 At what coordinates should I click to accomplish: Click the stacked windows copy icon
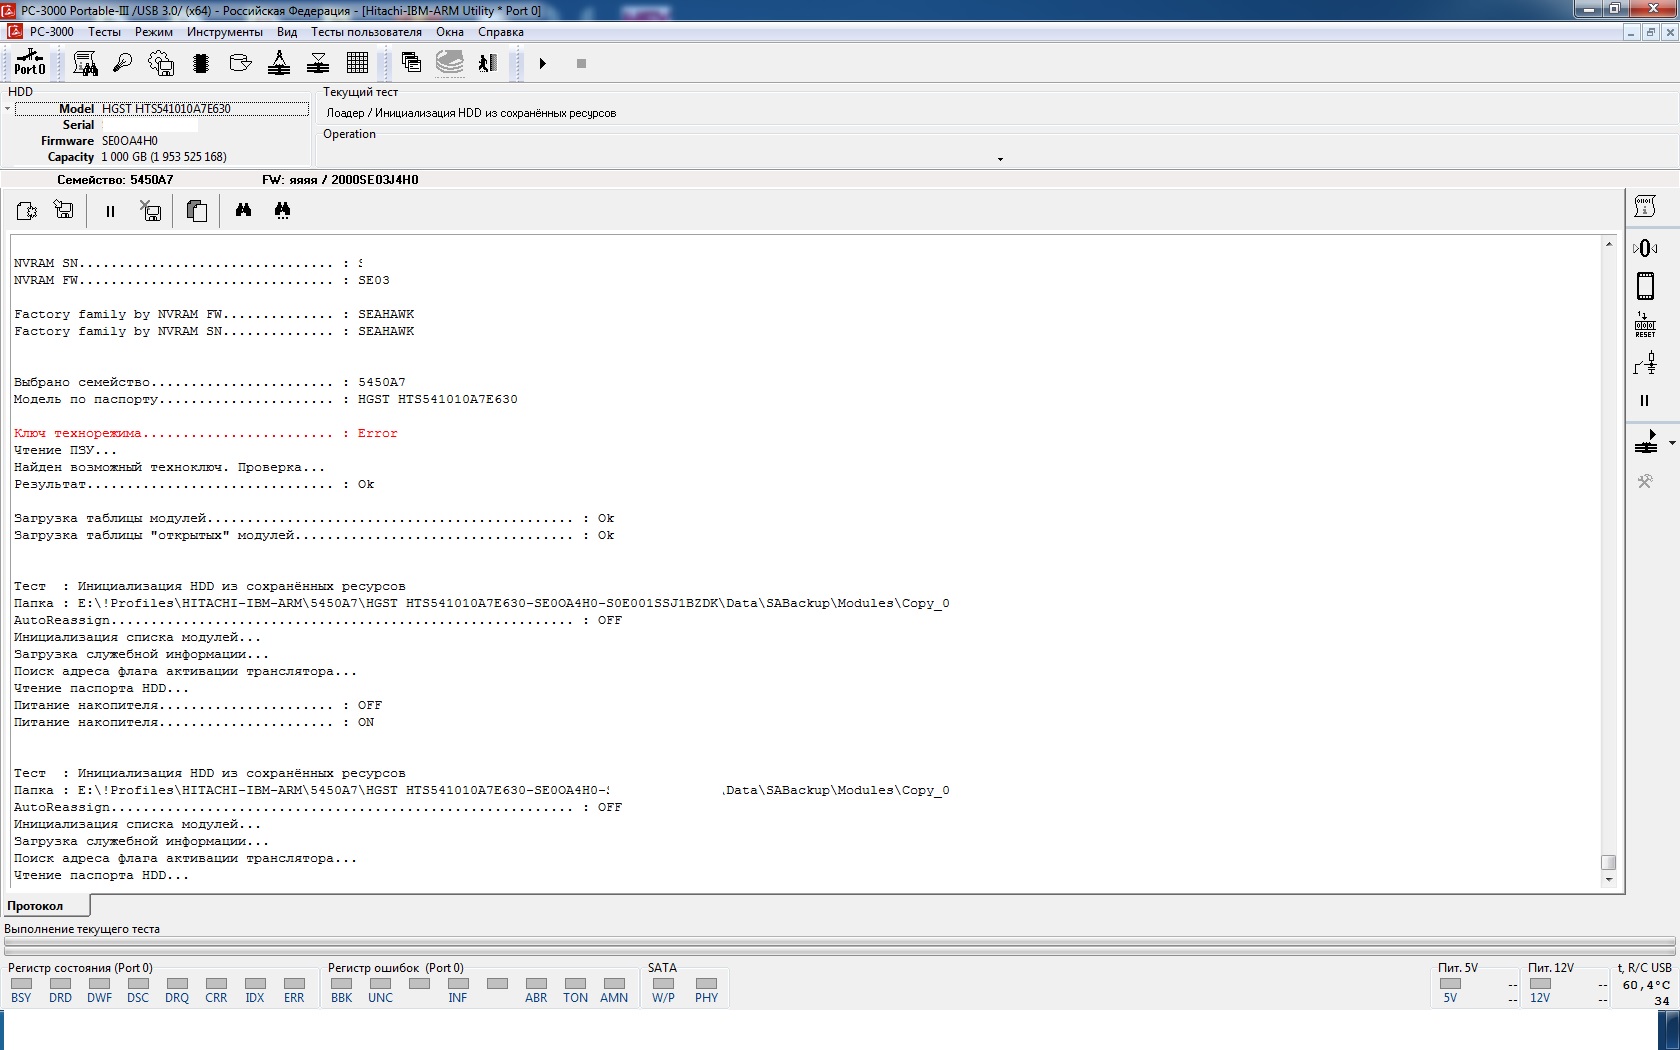(411, 63)
